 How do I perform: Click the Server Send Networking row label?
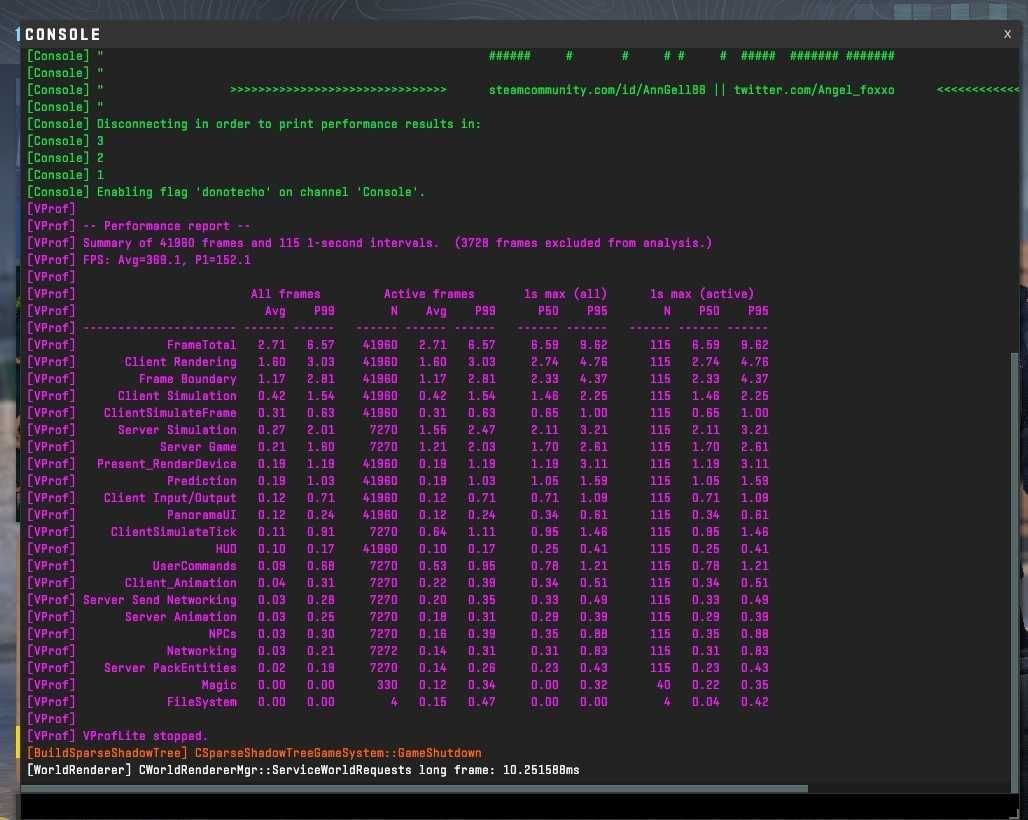[x=160, y=600]
